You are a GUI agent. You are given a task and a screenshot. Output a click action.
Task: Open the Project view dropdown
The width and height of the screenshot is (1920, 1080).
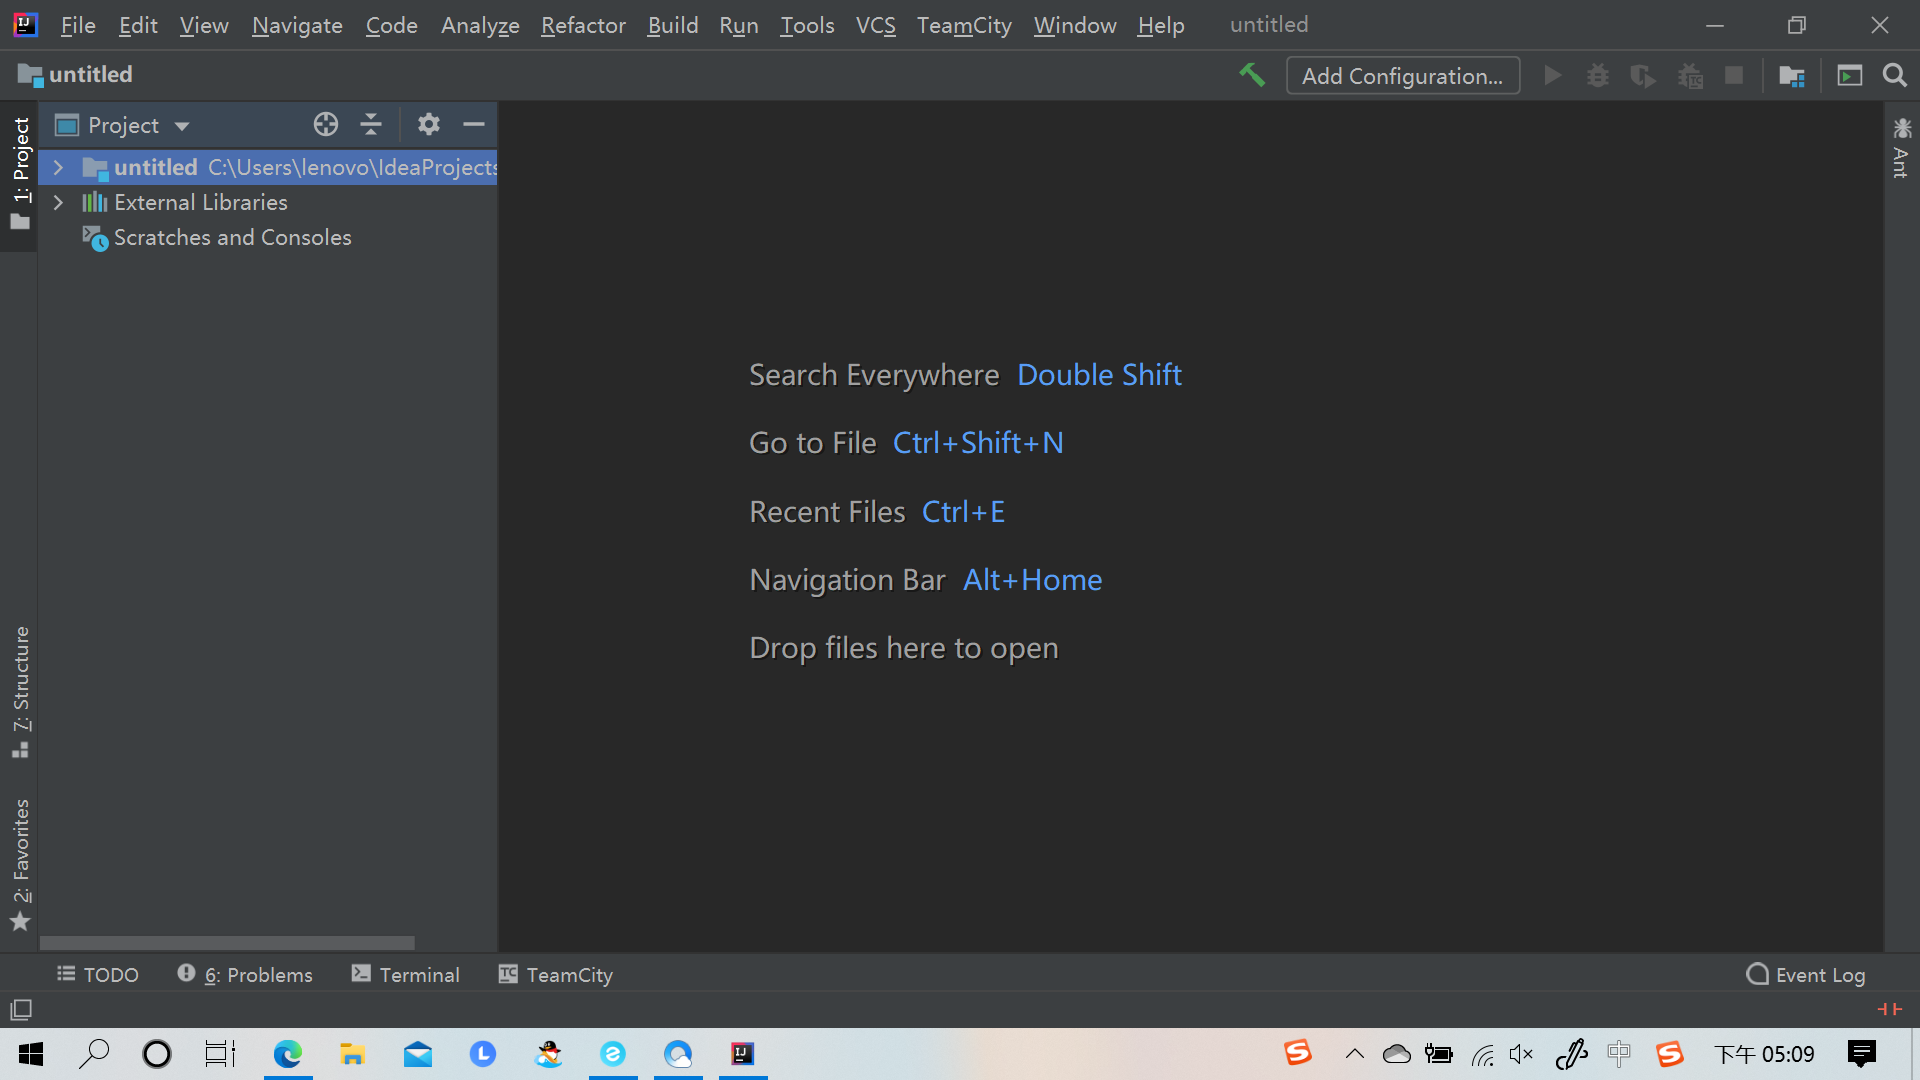[x=135, y=124]
